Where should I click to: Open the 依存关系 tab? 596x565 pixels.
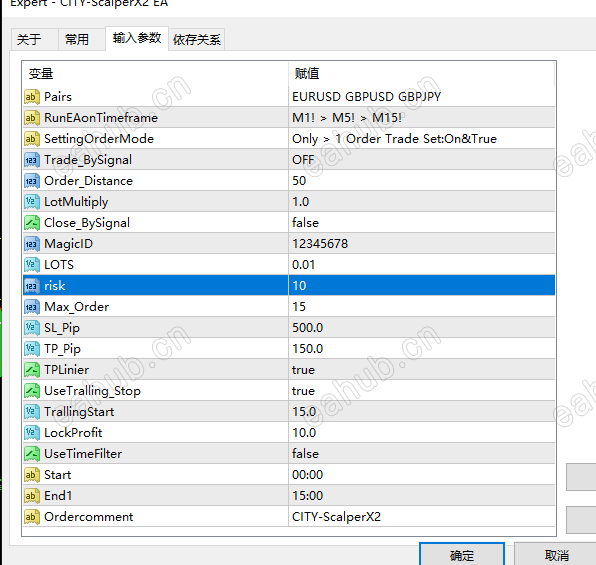(197, 39)
